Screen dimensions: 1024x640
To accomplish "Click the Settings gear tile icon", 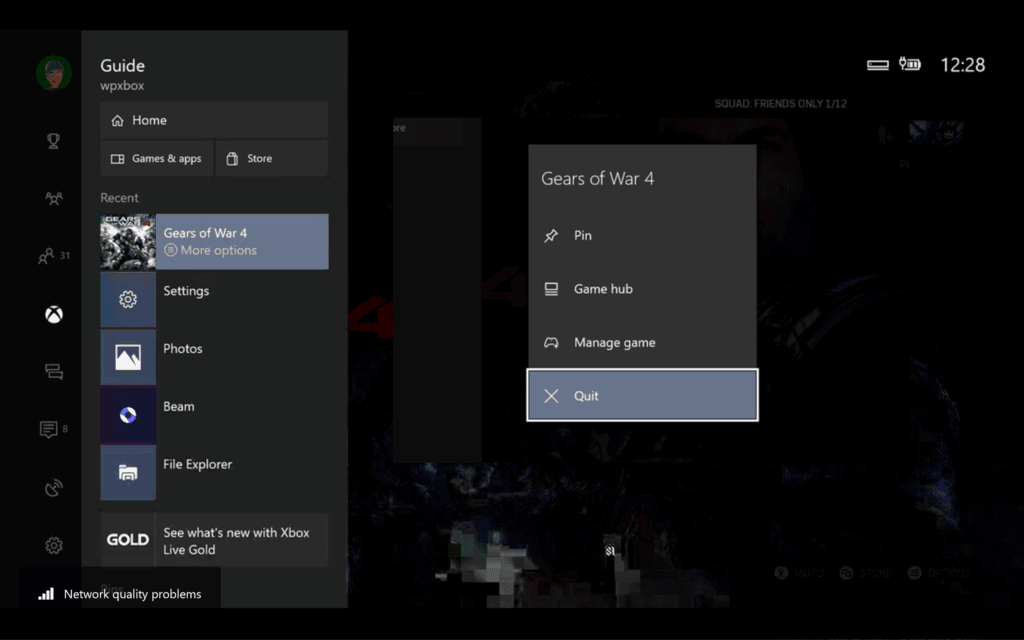I will (x=128, y=300).
